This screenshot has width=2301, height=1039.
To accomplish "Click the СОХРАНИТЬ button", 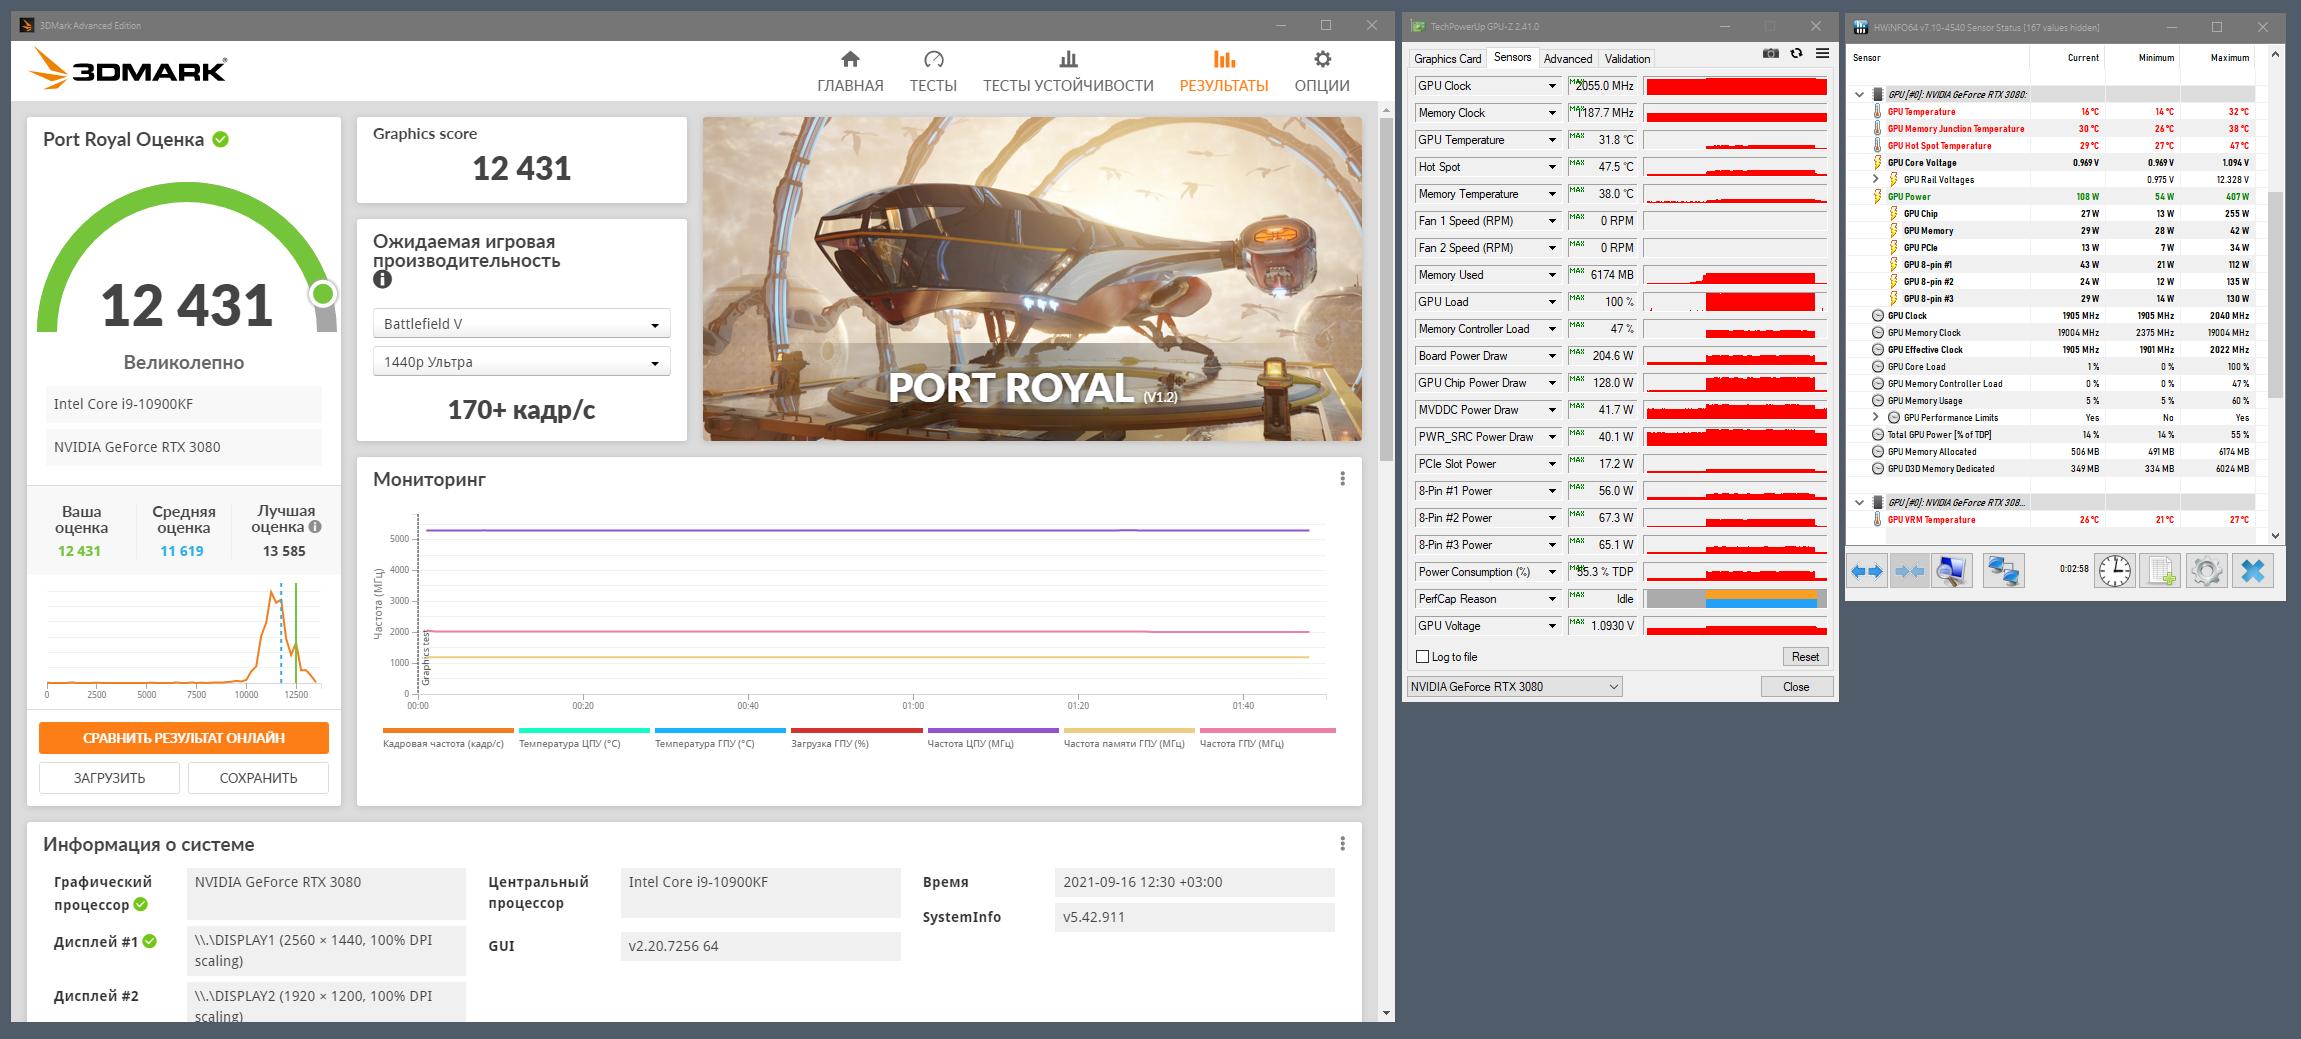I will 258,778.
